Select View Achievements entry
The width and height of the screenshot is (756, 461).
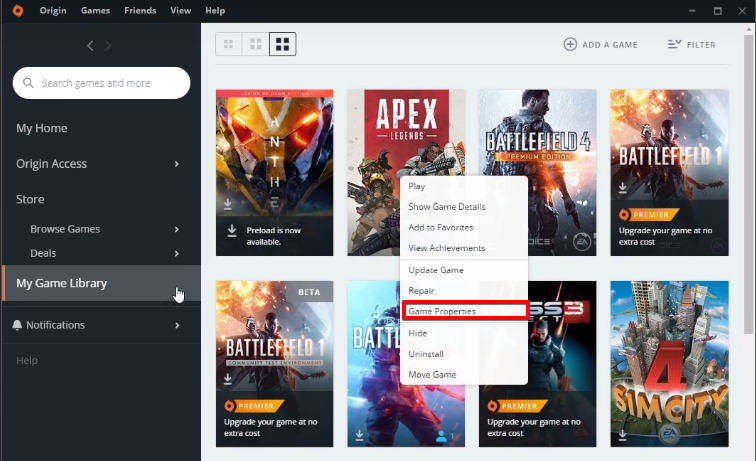[x=464, y=248]
